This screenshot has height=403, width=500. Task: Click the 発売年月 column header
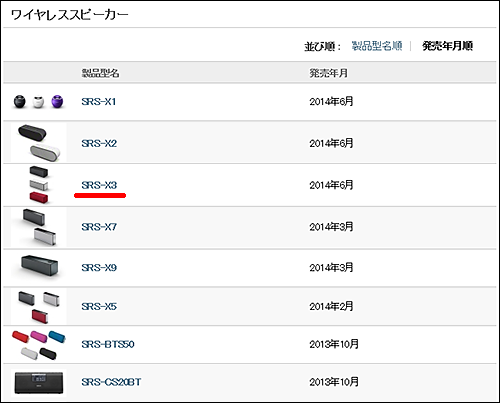[x=328, y=73]
